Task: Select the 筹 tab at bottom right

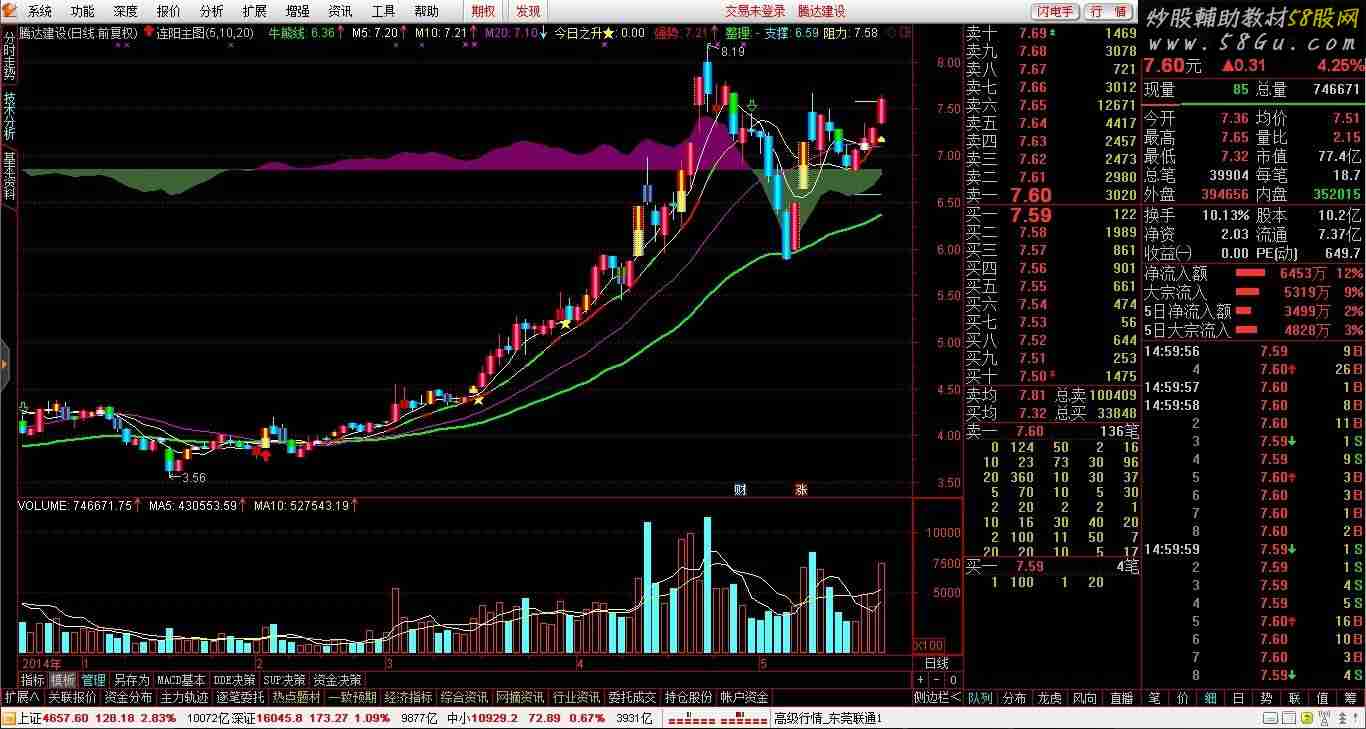Action: 1351,698
